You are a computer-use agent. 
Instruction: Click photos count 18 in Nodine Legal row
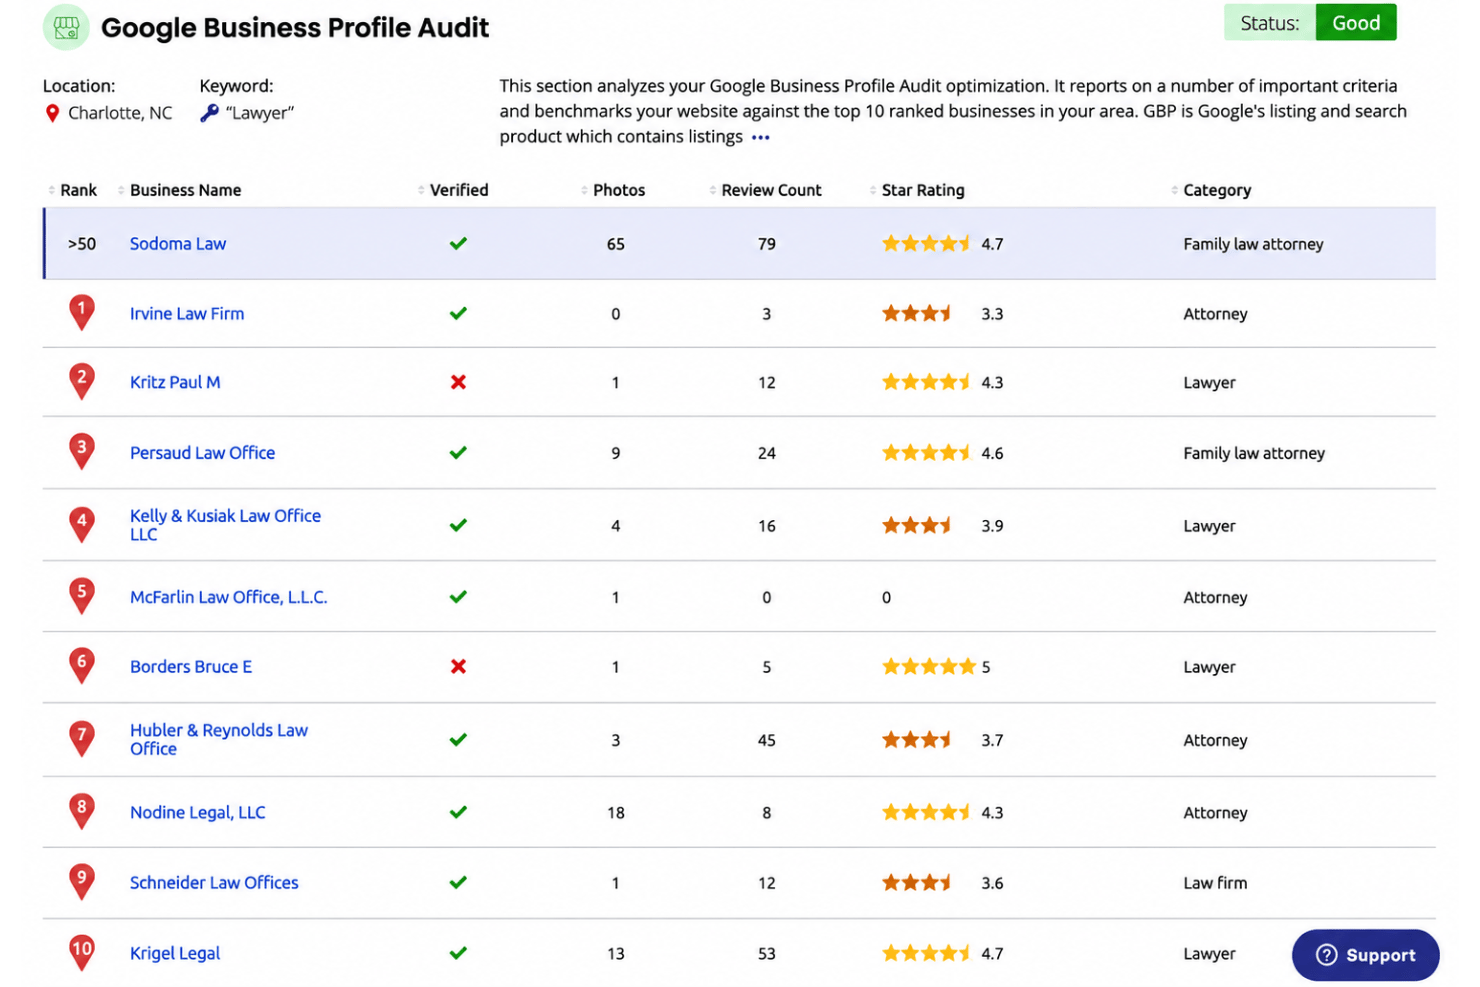(x=615, y=813)
